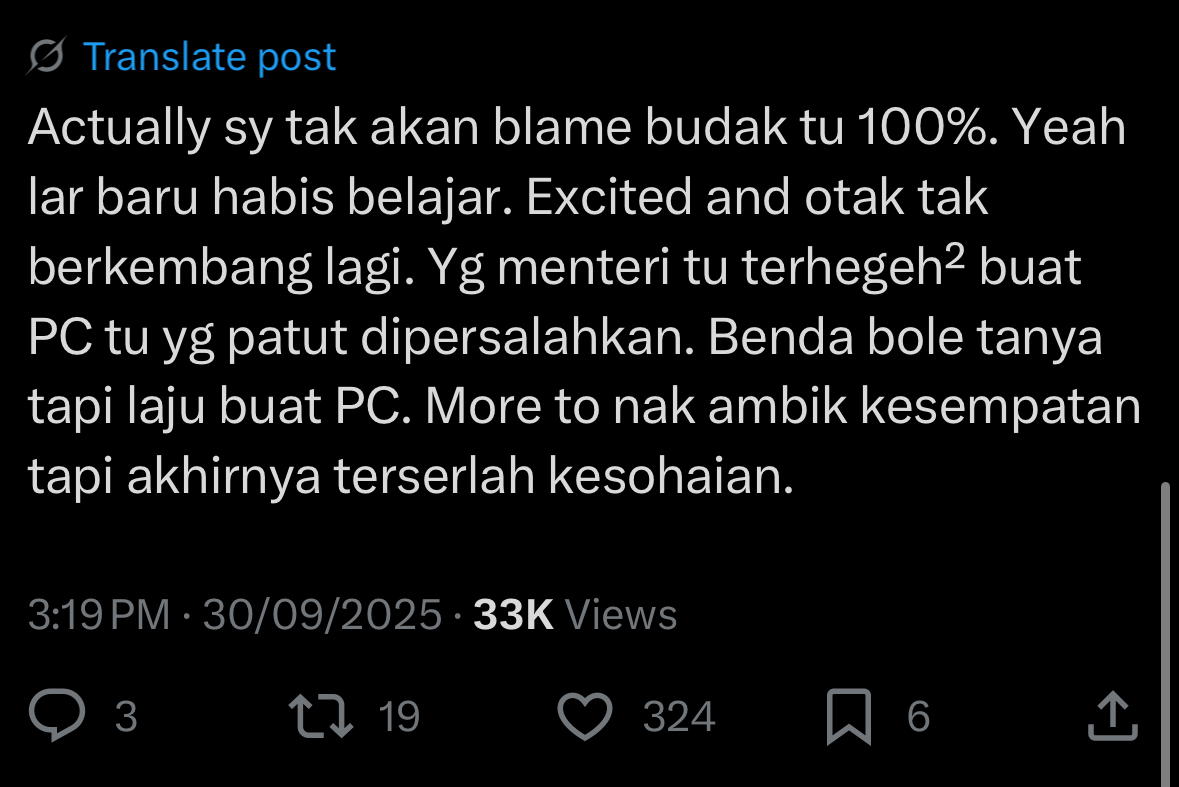This screenshot has width=1179, height=787.
Task: Click the reply count 3
Action: (x=126, y=716)
